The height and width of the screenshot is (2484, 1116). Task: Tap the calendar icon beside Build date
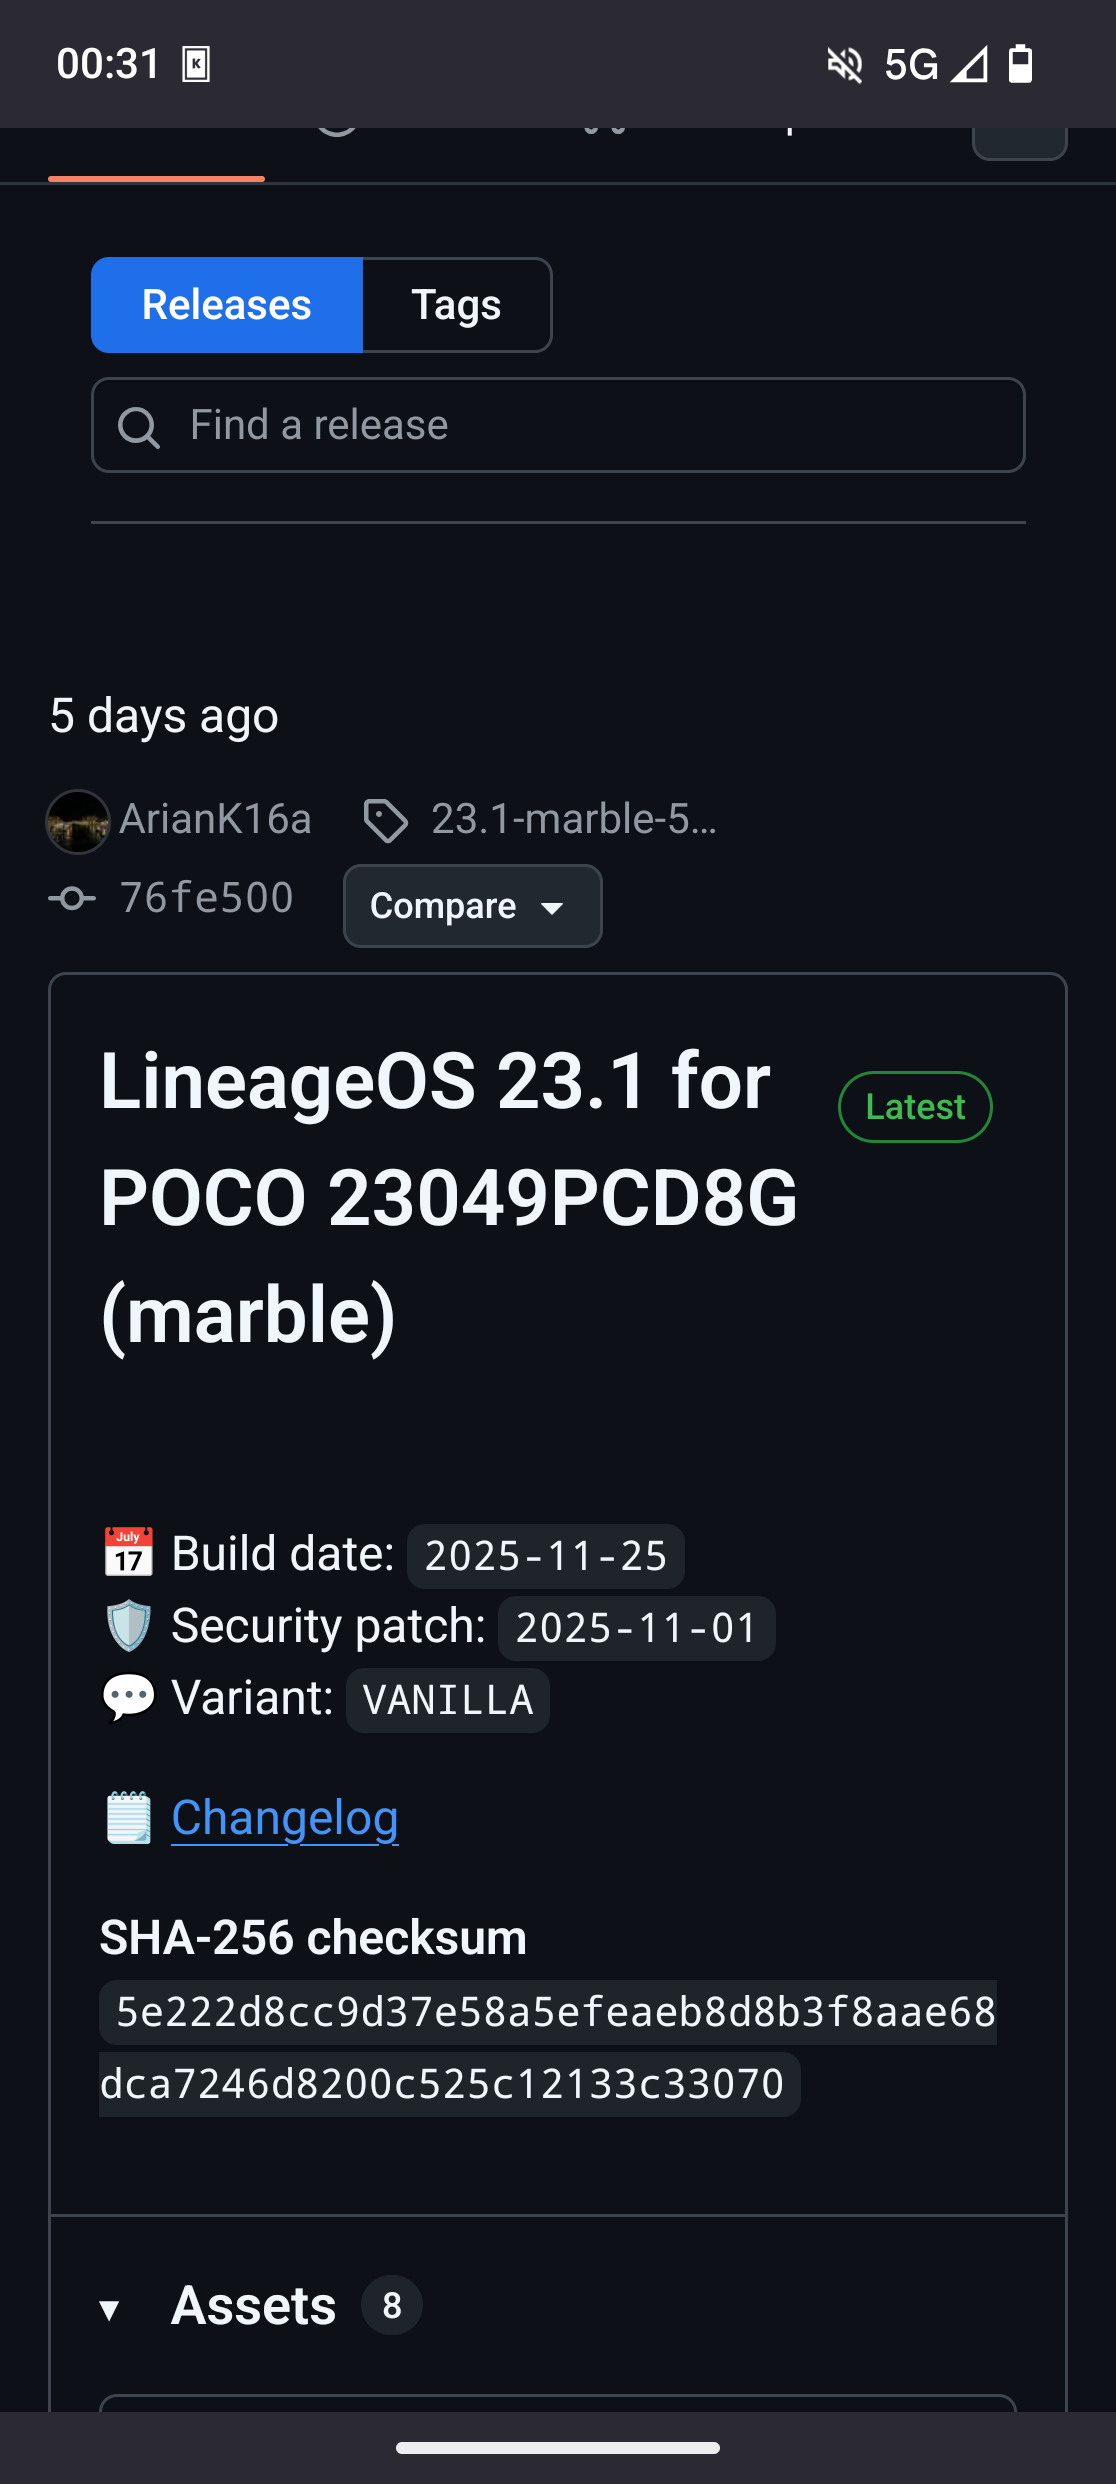pos(129,1553)
